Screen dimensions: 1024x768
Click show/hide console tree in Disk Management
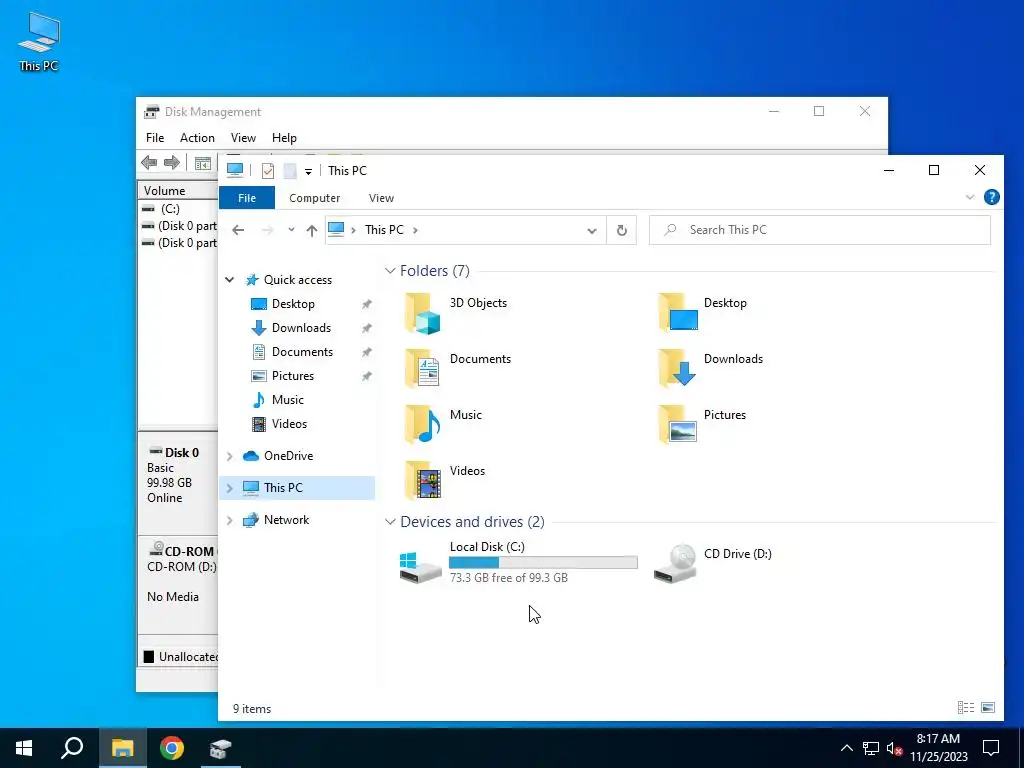coord(203,163)
